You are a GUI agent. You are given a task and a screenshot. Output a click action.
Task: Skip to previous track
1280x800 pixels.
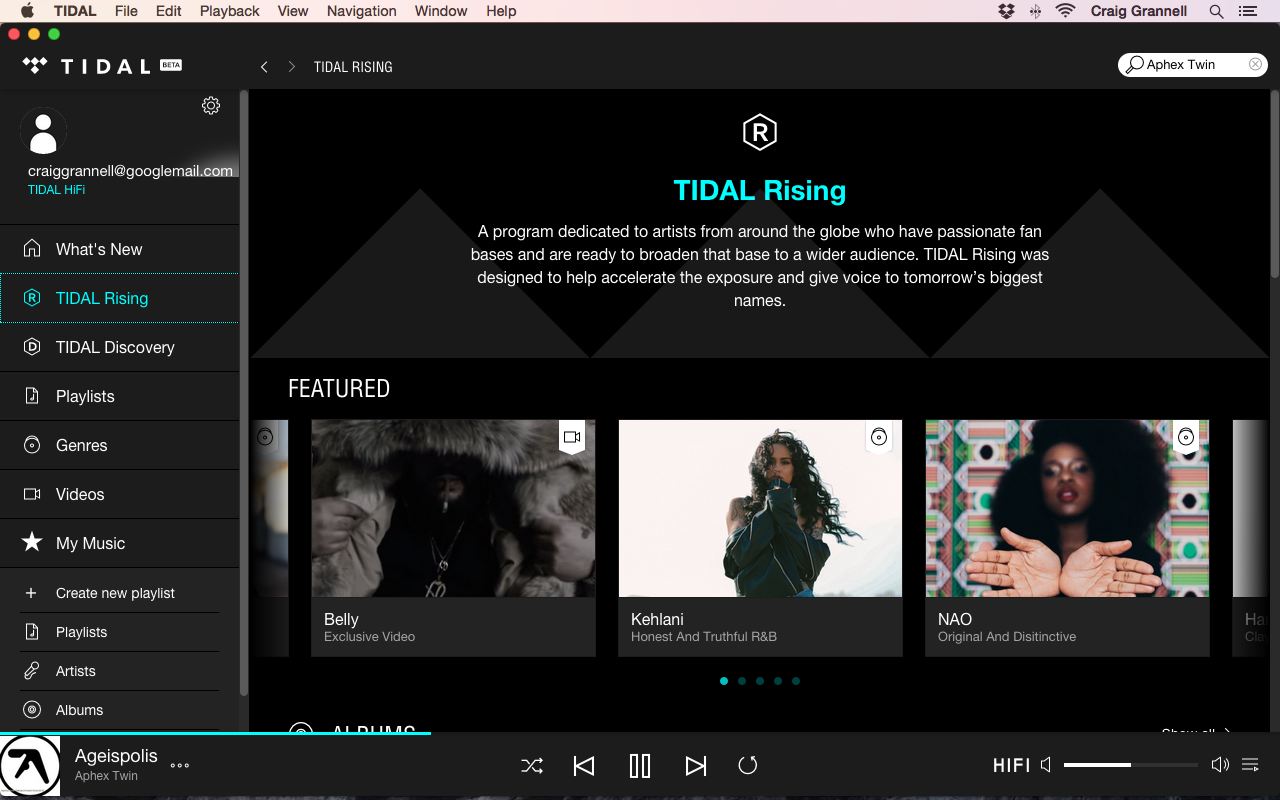584,766
